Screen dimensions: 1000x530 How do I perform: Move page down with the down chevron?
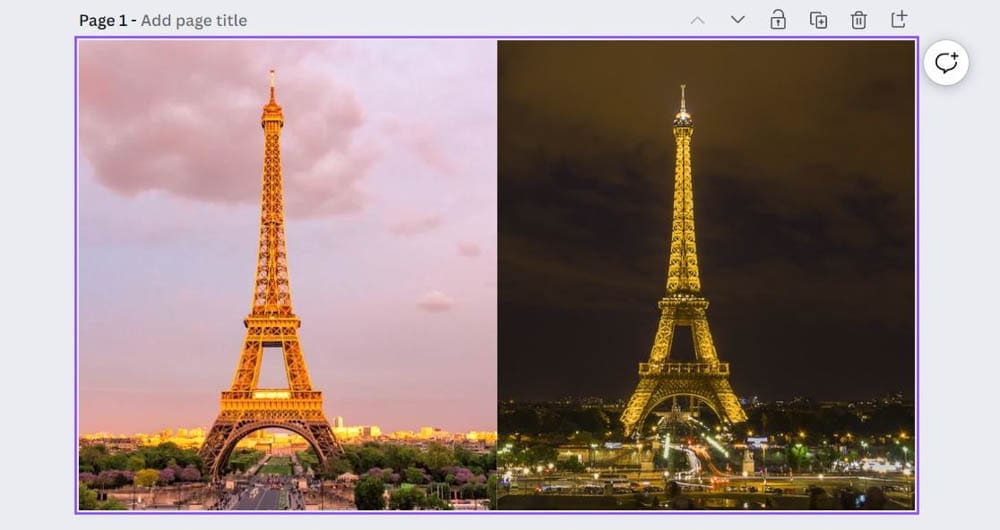pos(738,20)
